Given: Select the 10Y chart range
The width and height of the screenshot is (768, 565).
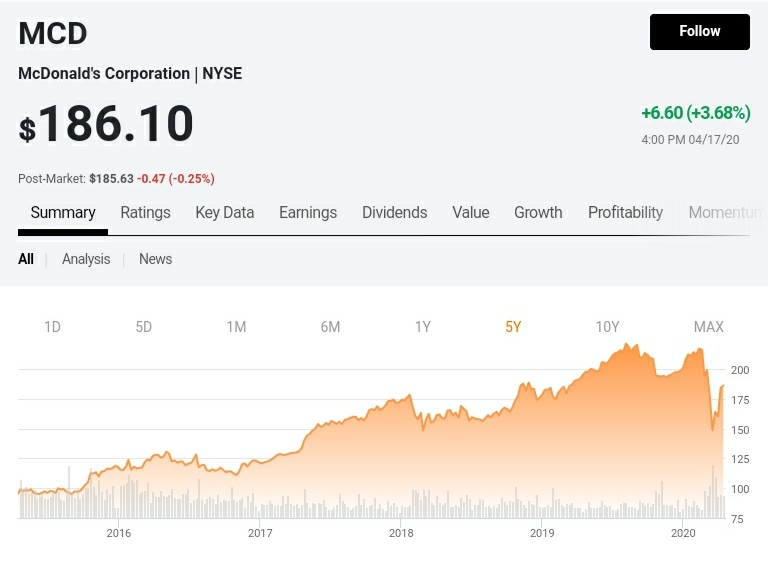Looking at the screenshot, I should (607, 327).
